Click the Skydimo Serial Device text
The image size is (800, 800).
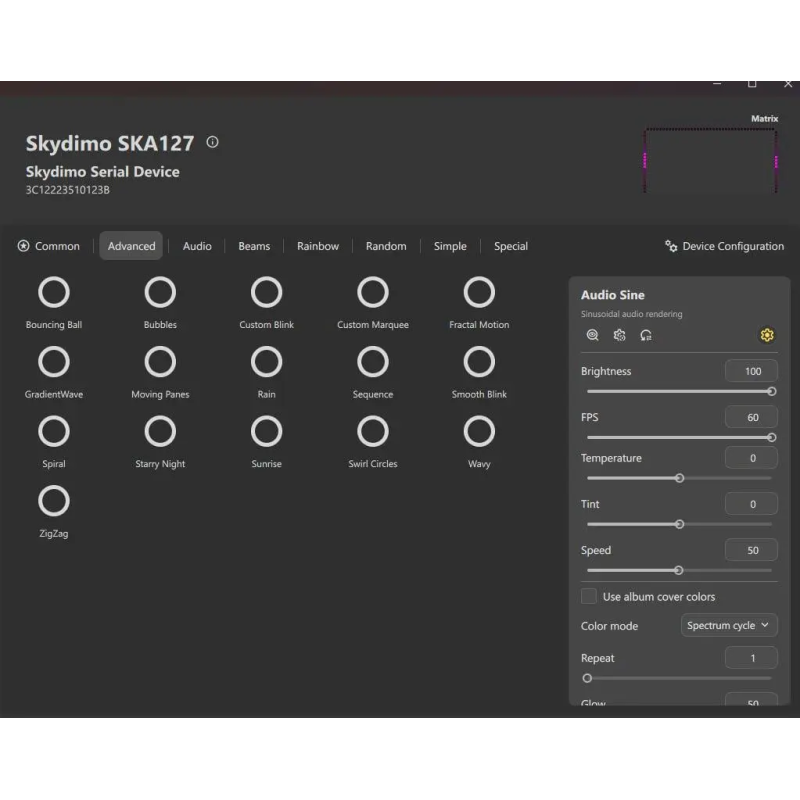click(103, 171)
